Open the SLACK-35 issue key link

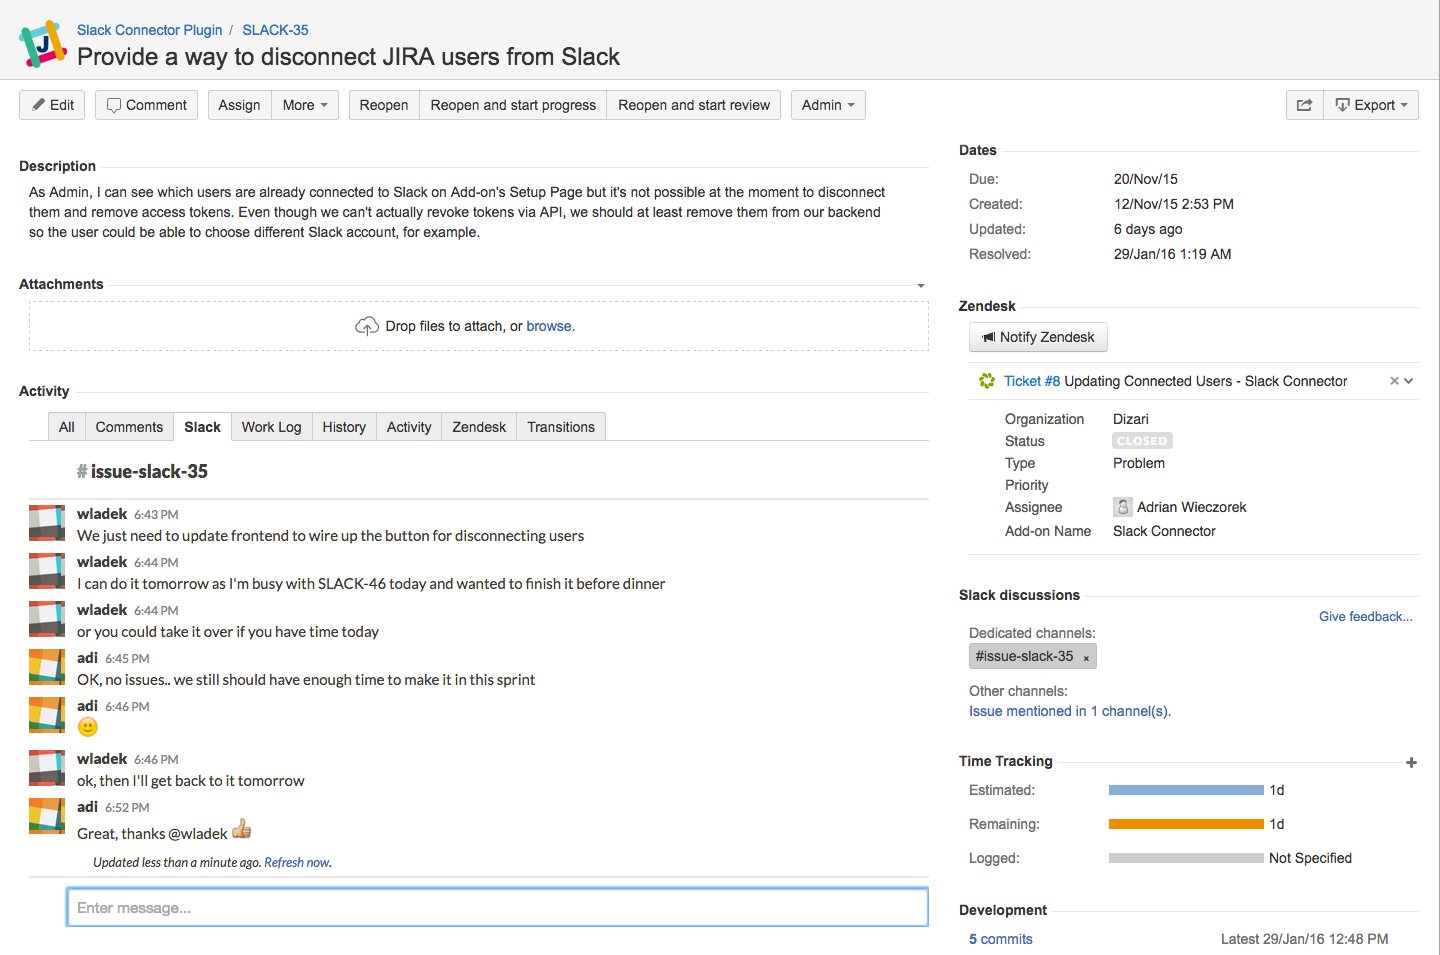point(275,30)
